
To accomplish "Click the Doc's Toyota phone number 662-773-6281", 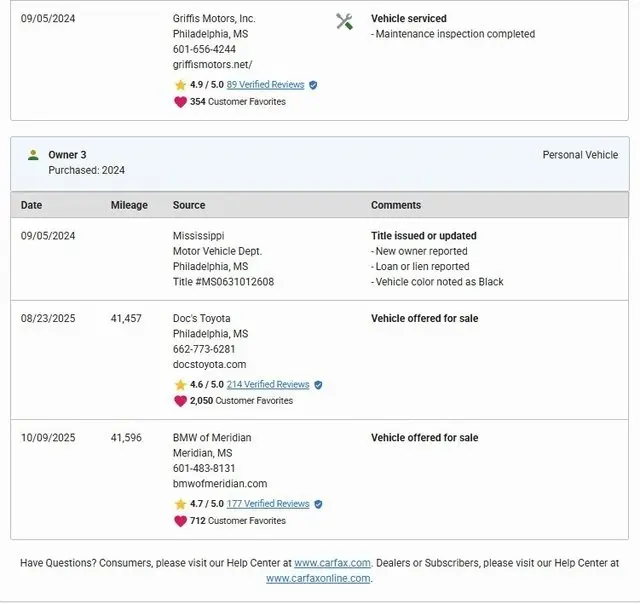I will [204, 350].
